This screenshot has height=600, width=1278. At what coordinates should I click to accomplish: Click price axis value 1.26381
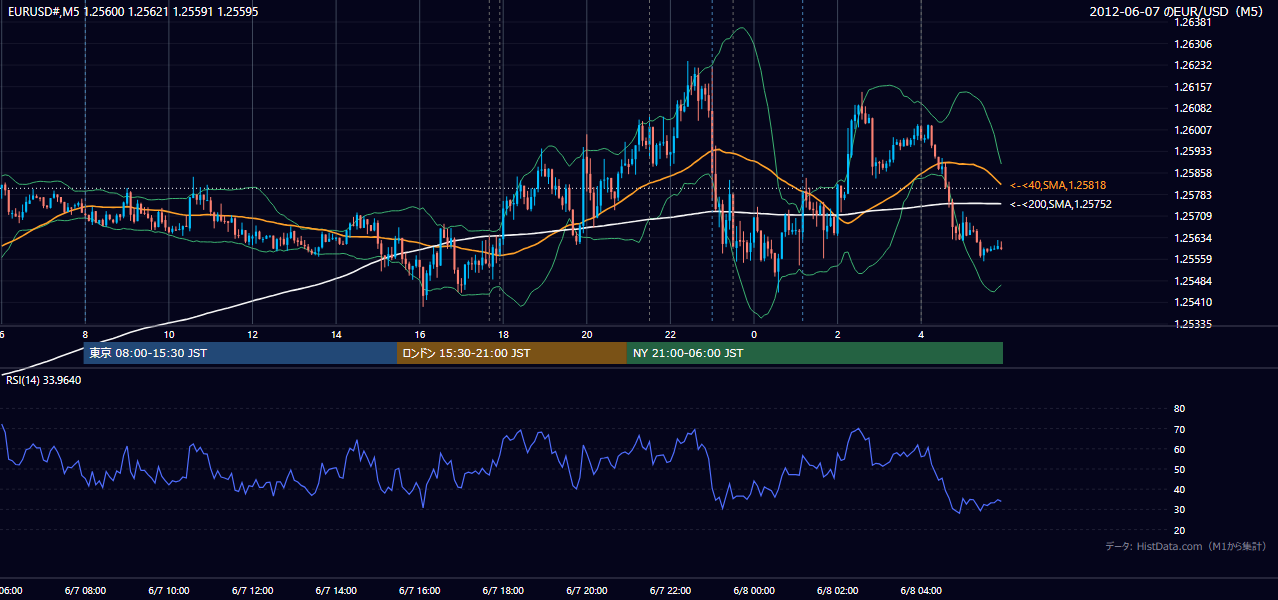point(1194,22)
